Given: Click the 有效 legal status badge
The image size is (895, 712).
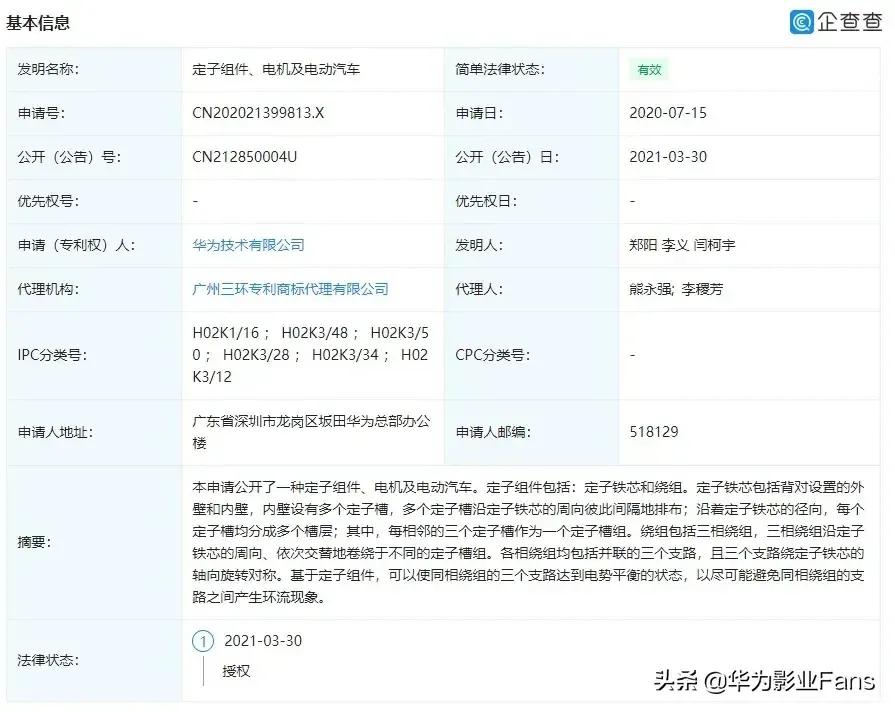Looking at the screenshot, I should click(x=649, y=70).
